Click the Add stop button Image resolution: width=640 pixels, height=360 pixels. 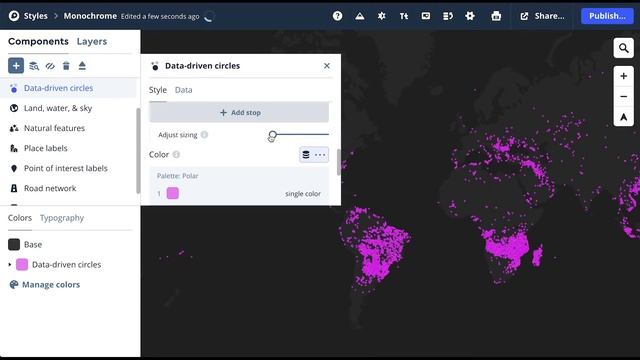click(239, 112)
